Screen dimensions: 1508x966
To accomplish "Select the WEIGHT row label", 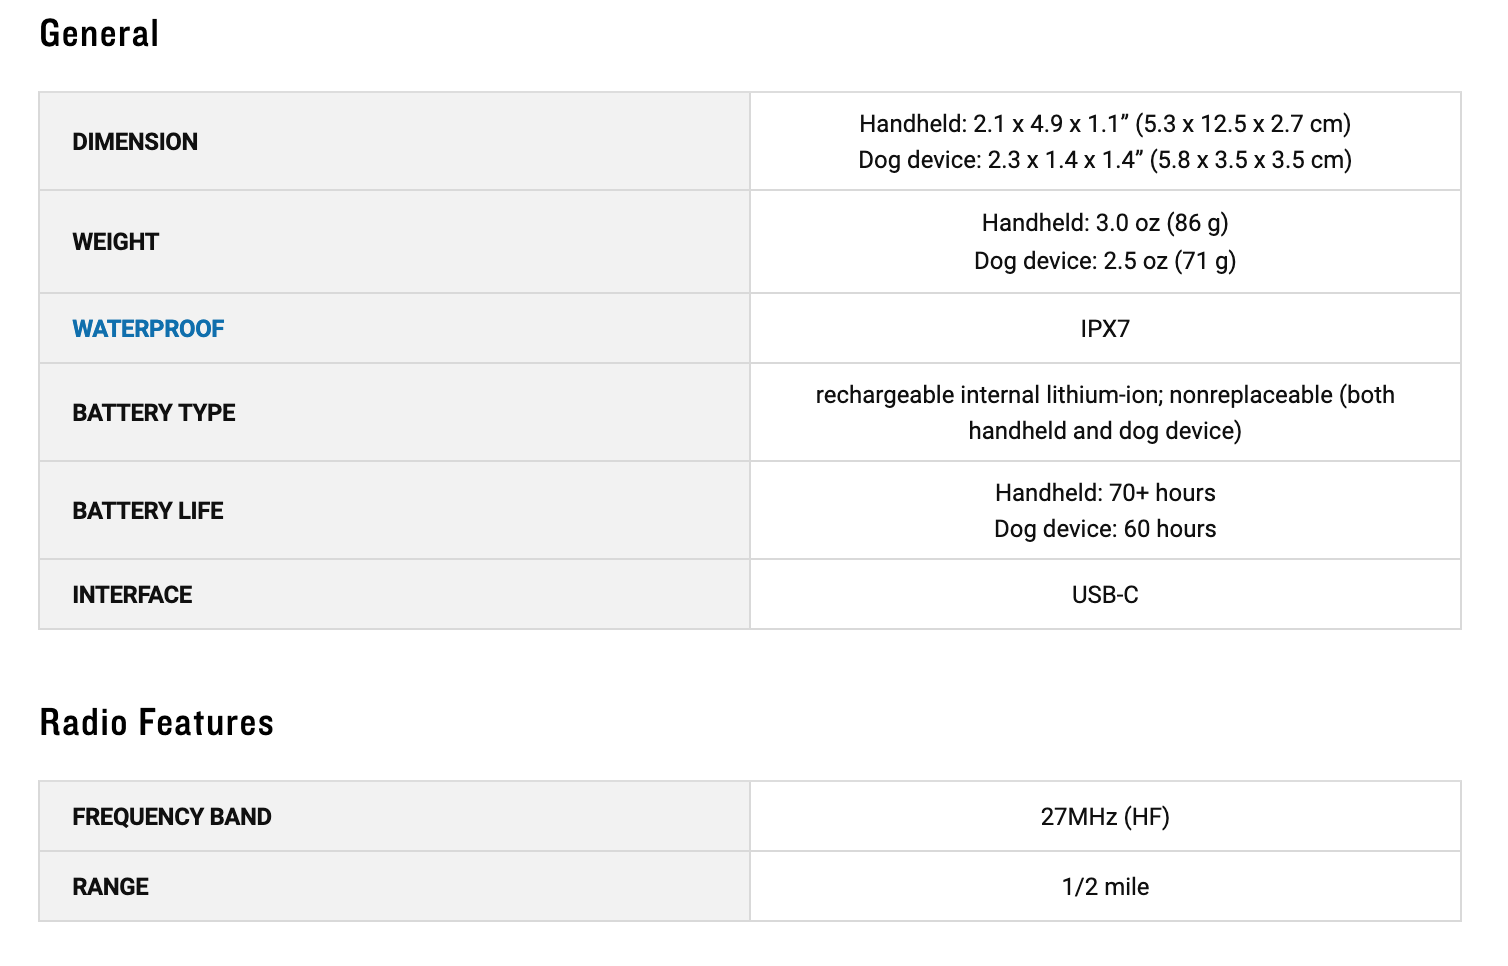I will tap(115, 242).
